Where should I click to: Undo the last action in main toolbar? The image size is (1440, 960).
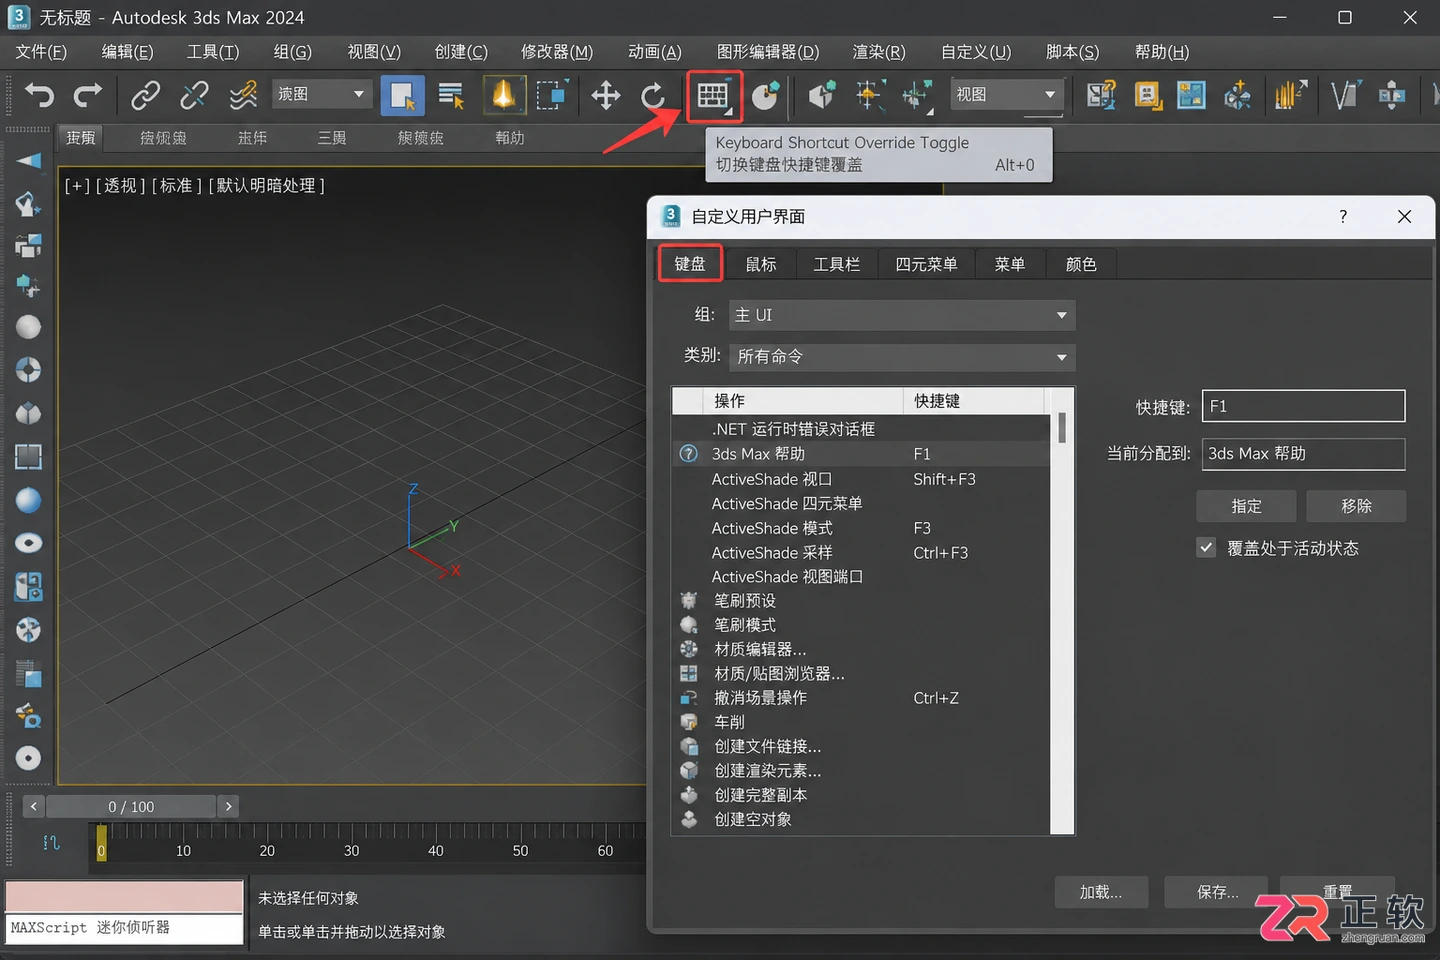coord(39,95)
